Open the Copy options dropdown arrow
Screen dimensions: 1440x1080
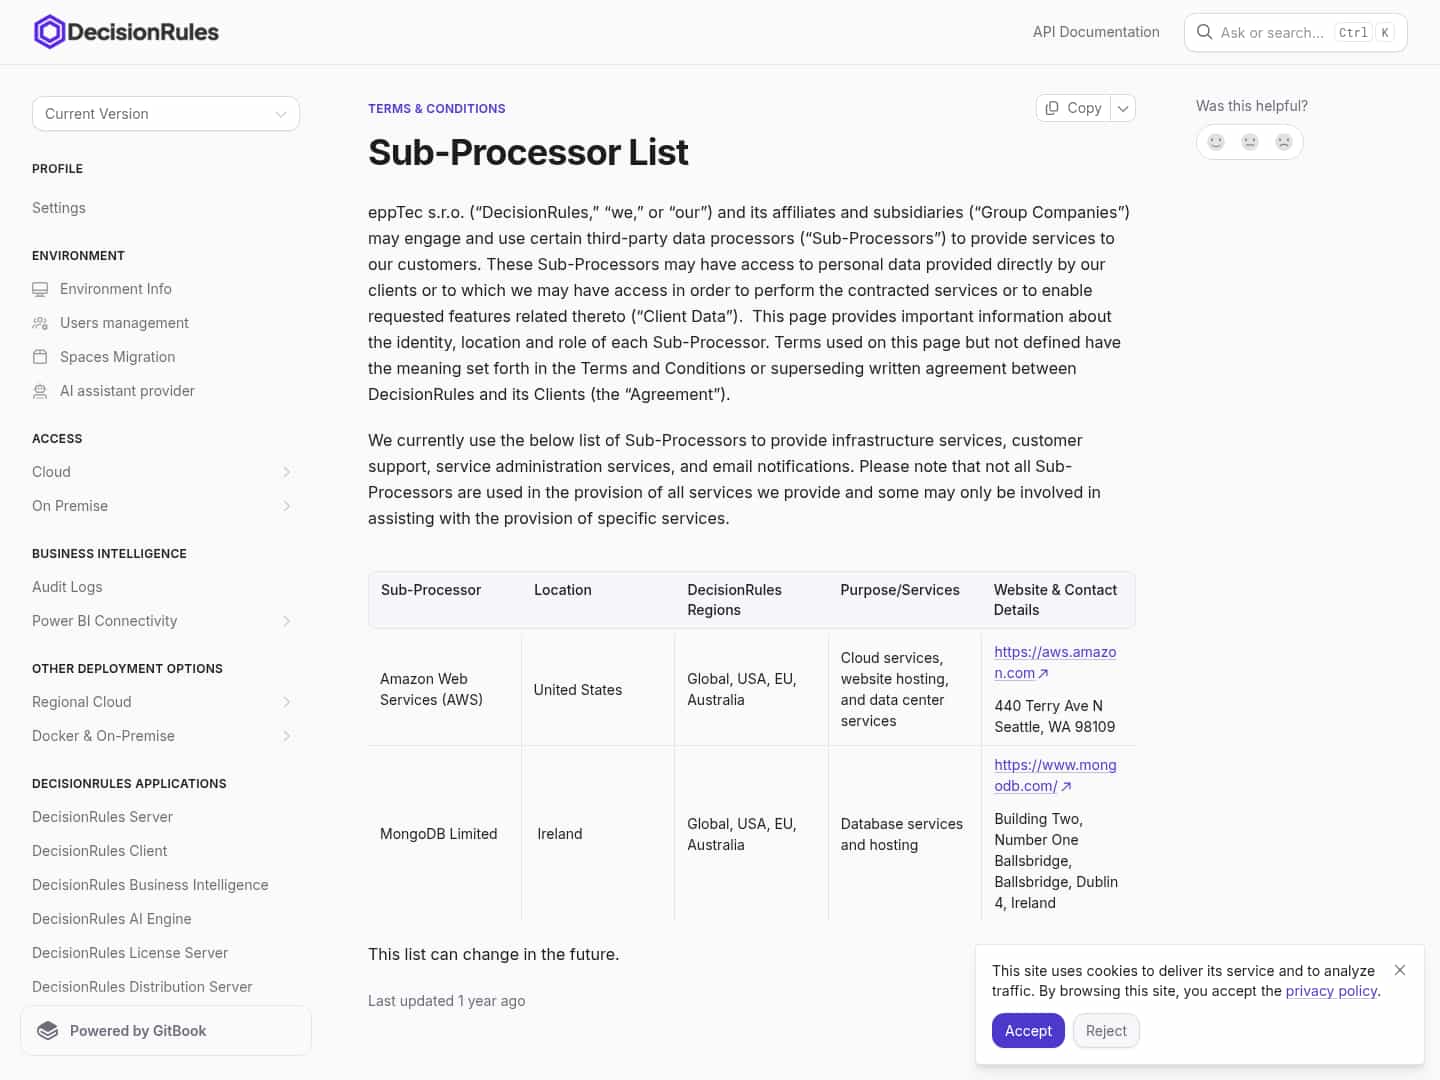click(1123, 108)
